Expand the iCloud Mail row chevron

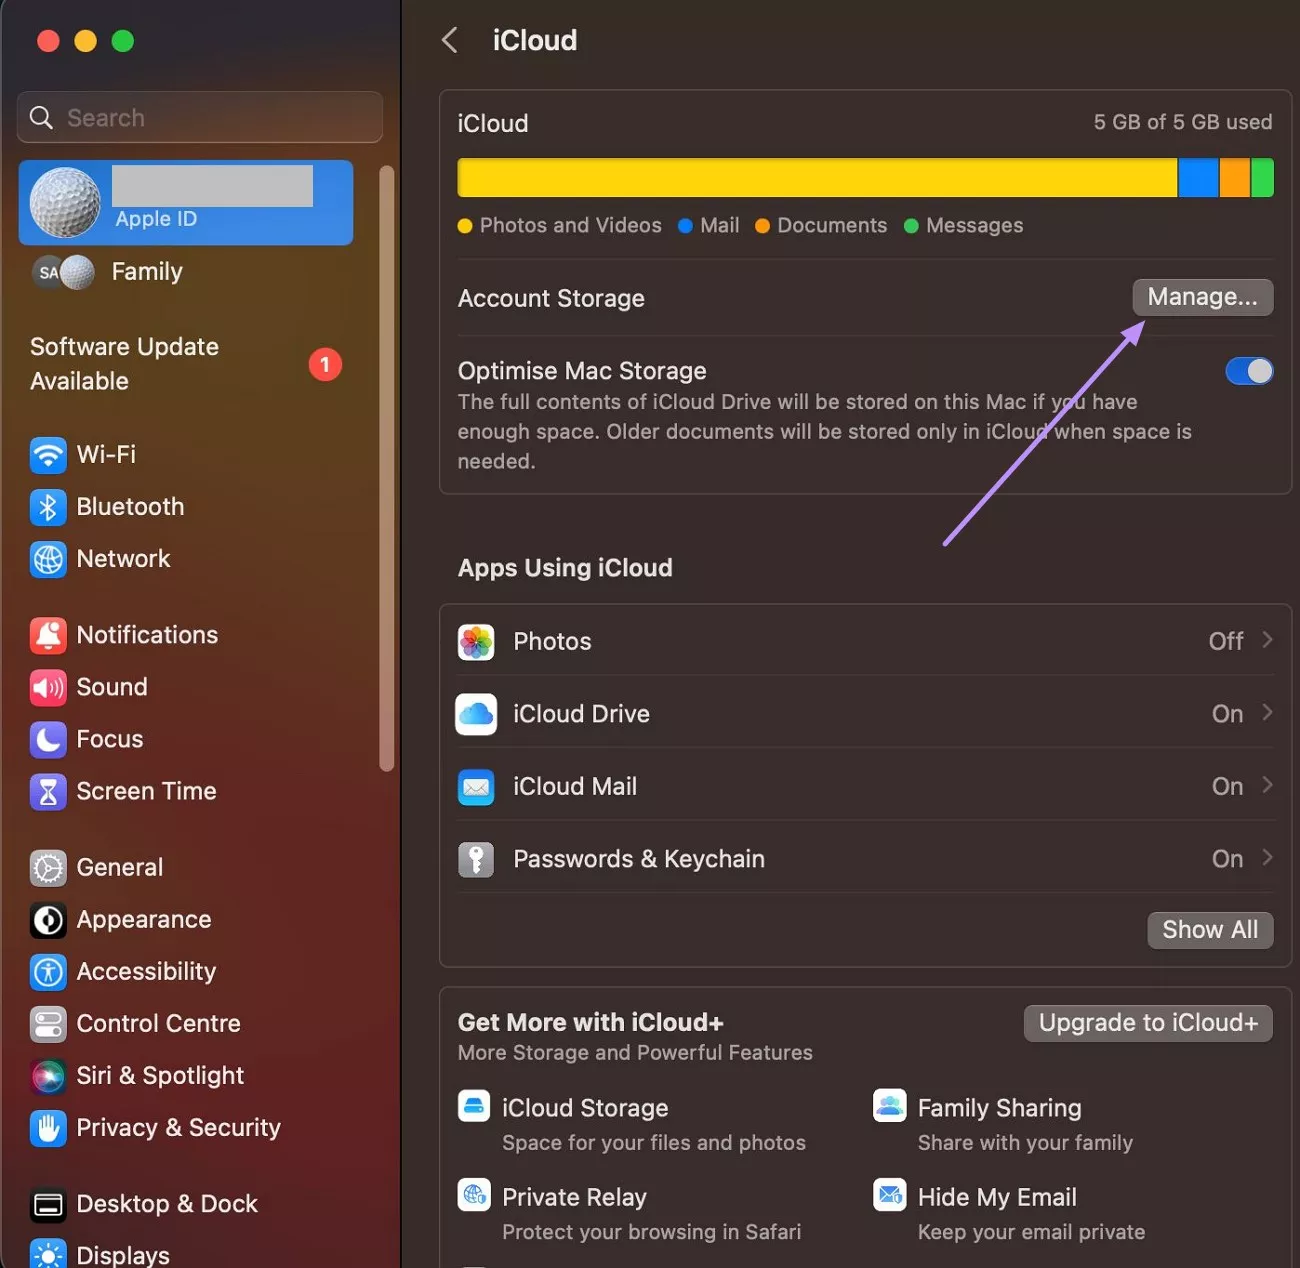(x=1267, y=785)
